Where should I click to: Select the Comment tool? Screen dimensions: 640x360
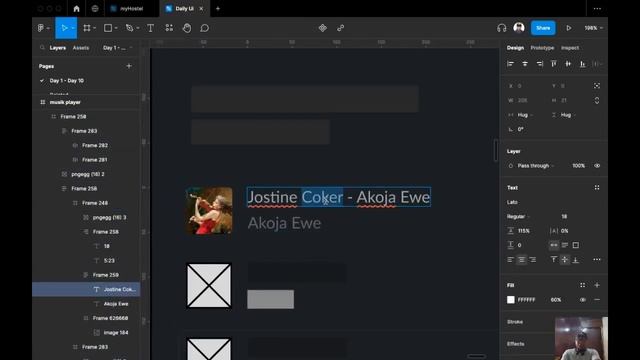[204, 28]
